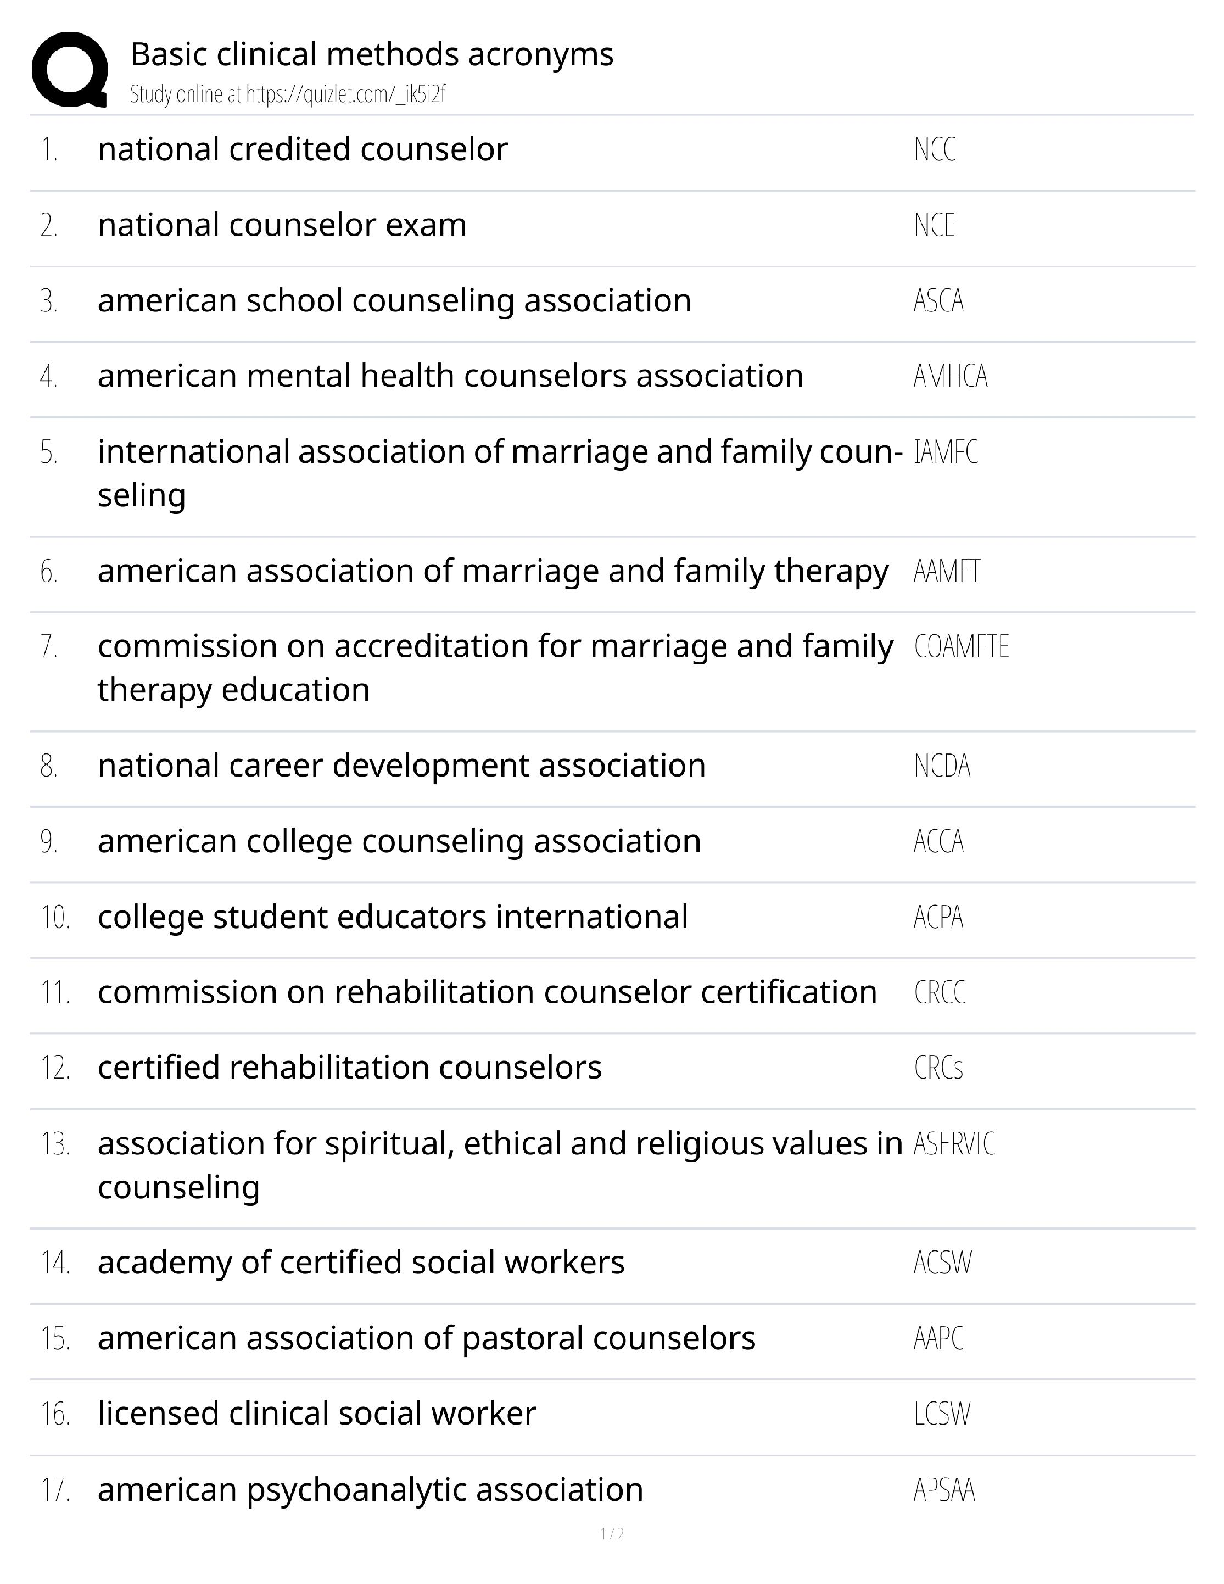Click the IAMFC acronym definition

pos(946,452)
